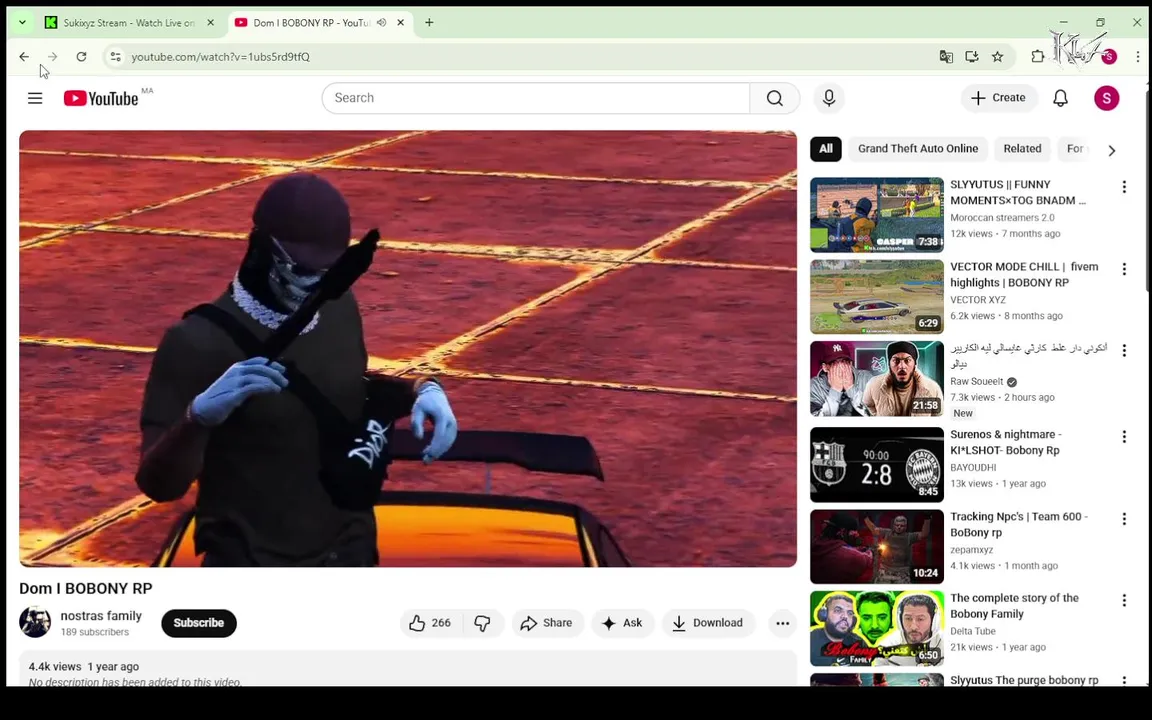This screenshot has width=1152, height=720.
Task: View site information icon in address bar
Action: point(115,57)
